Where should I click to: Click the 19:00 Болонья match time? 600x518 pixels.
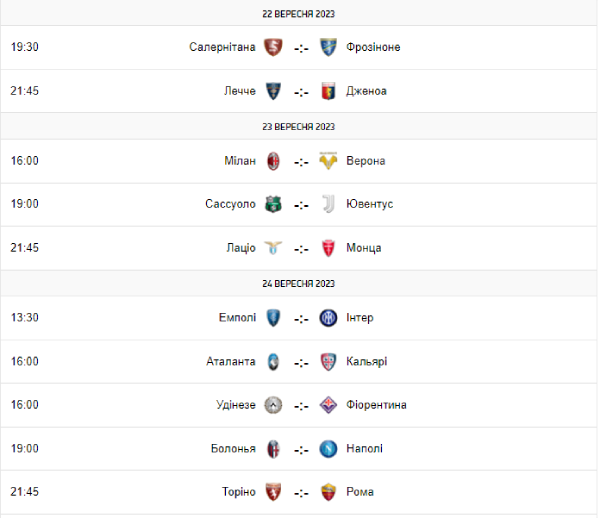[25, 448]
